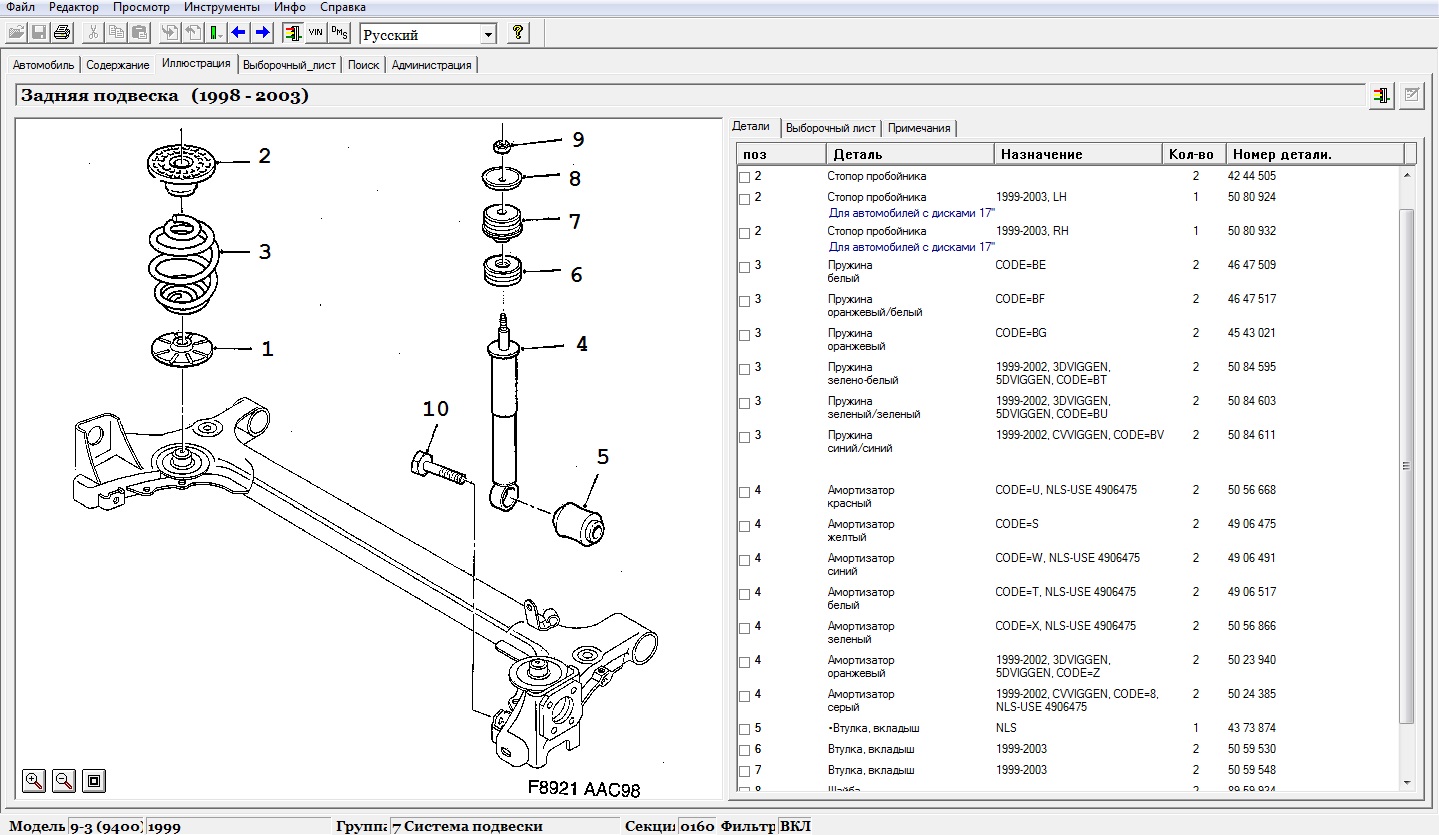Zoom out of the suspension illustration

tap(63, 780)
